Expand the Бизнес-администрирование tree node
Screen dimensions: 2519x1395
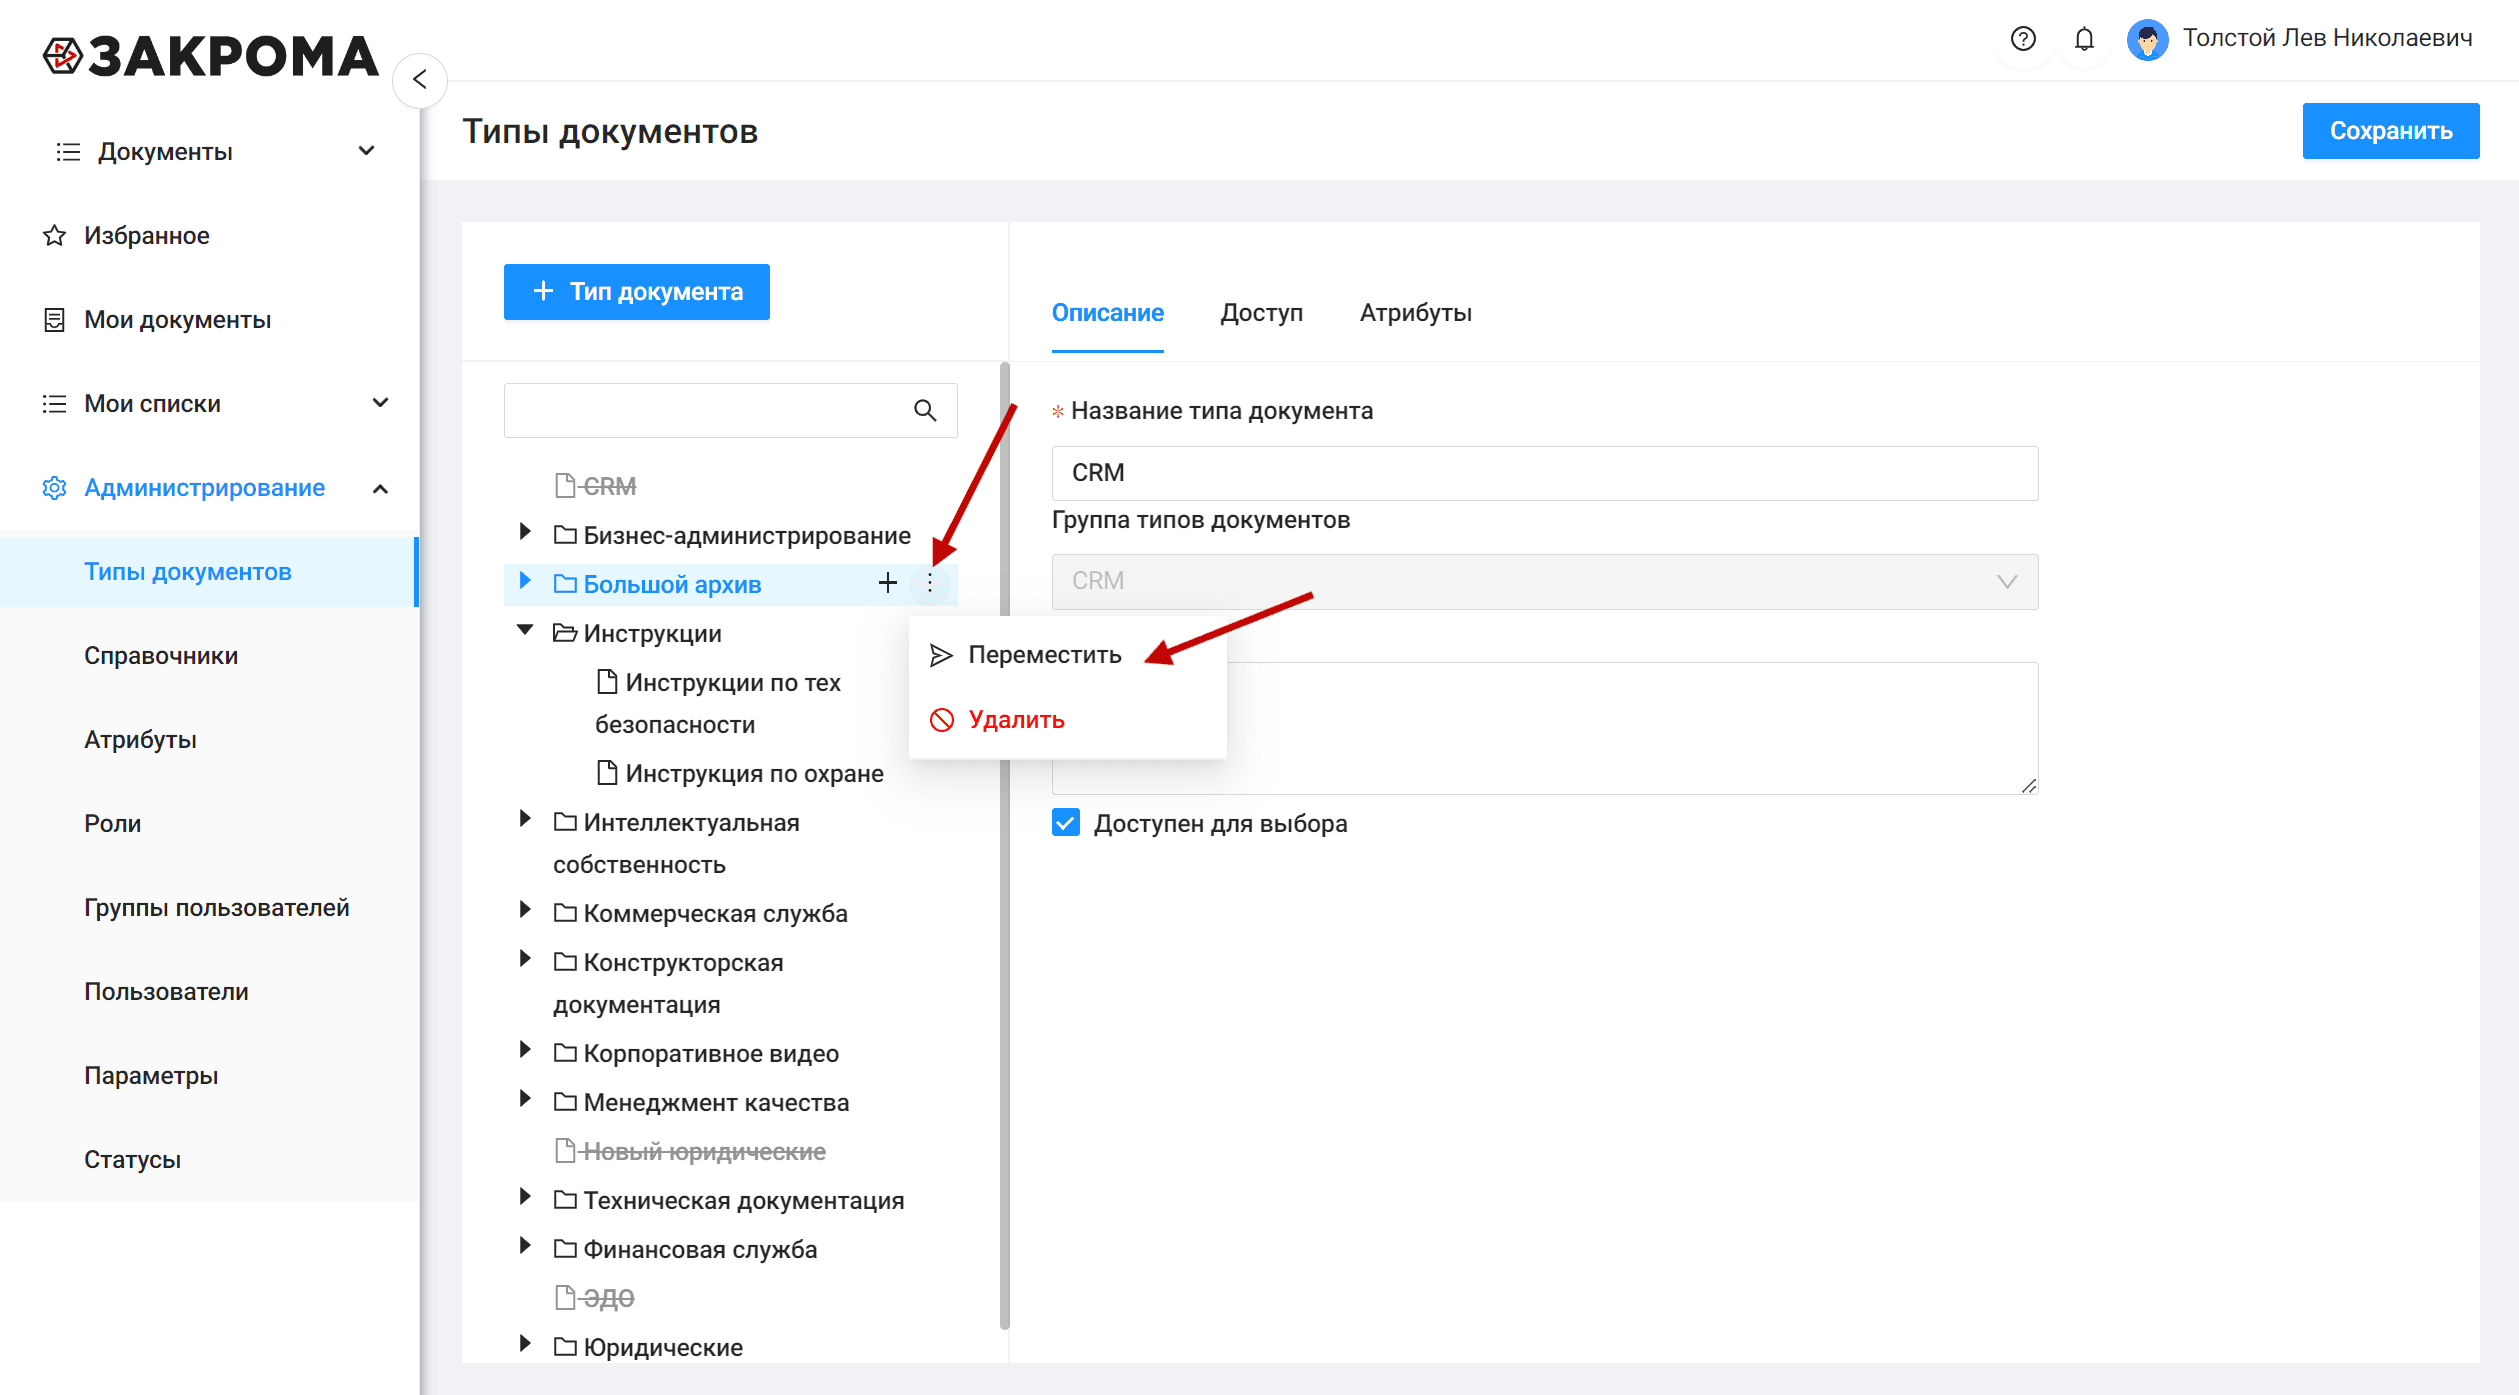524,532
